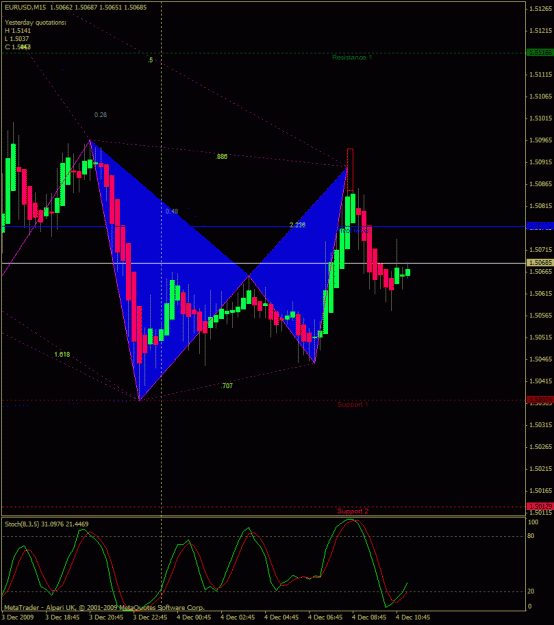Click the "L 1.5037" yesterday low text
The height and width of the screenshot is (625, 554).
(x=17, y=39)
